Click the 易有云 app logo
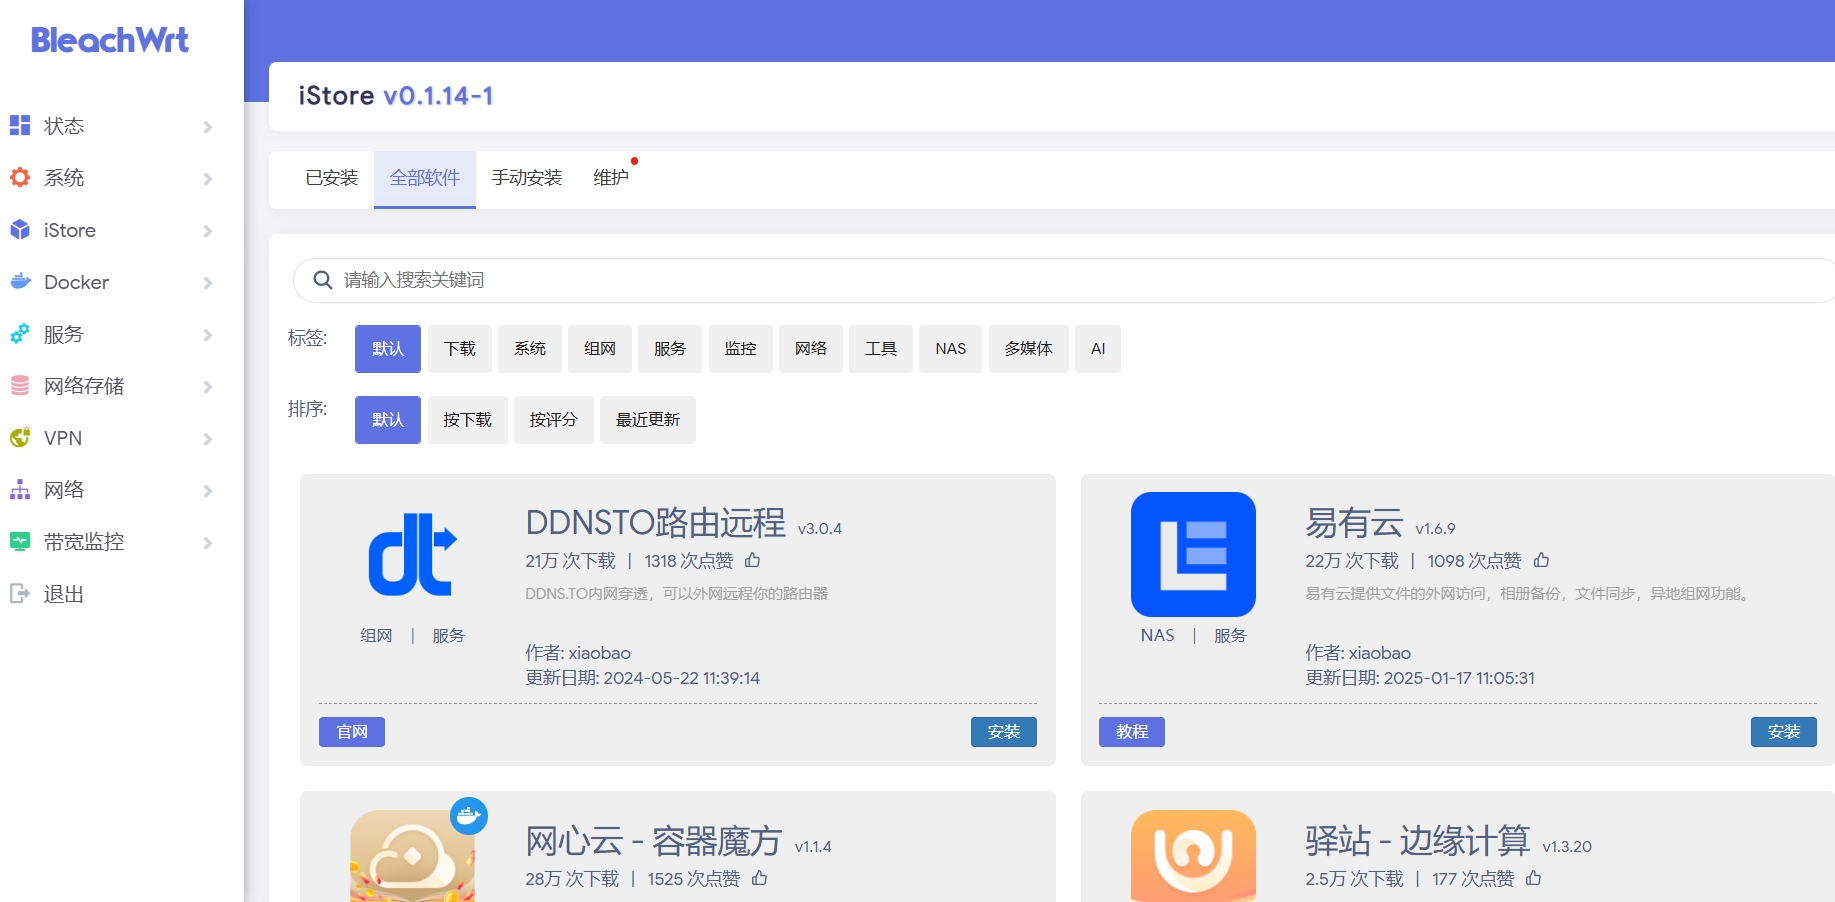This screenshot has height=902, width=1835. [x=1193, y=554]
